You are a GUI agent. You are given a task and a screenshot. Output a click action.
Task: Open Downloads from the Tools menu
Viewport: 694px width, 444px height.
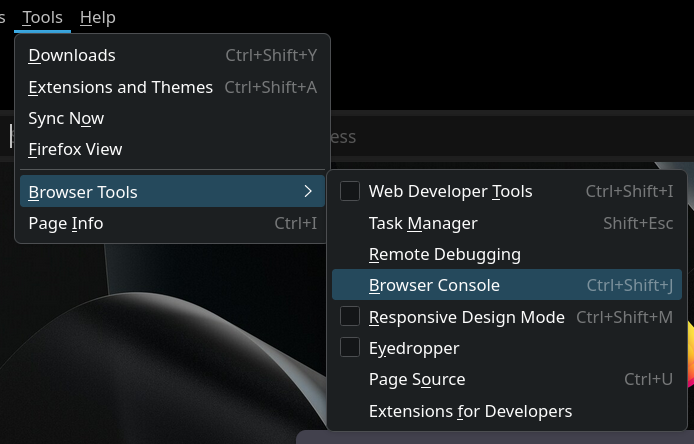click(x=172, y=55)
